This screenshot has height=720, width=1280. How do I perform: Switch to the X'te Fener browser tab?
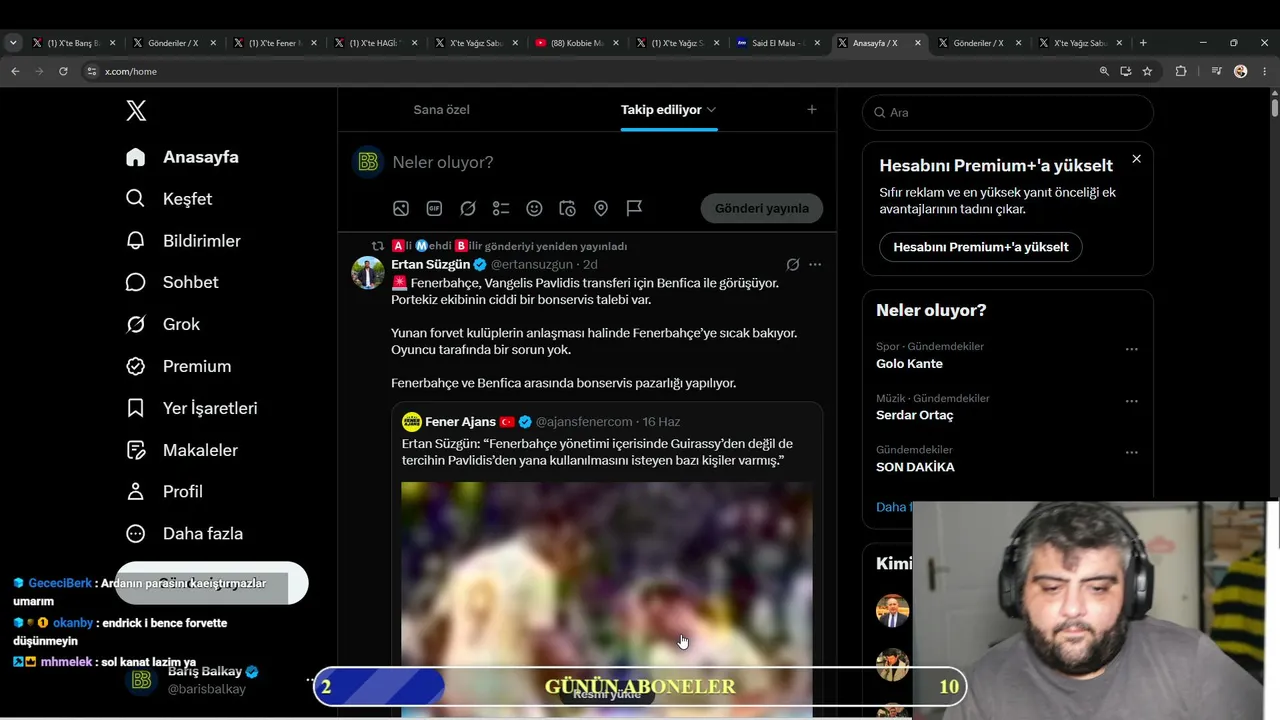tap(275, 43)
